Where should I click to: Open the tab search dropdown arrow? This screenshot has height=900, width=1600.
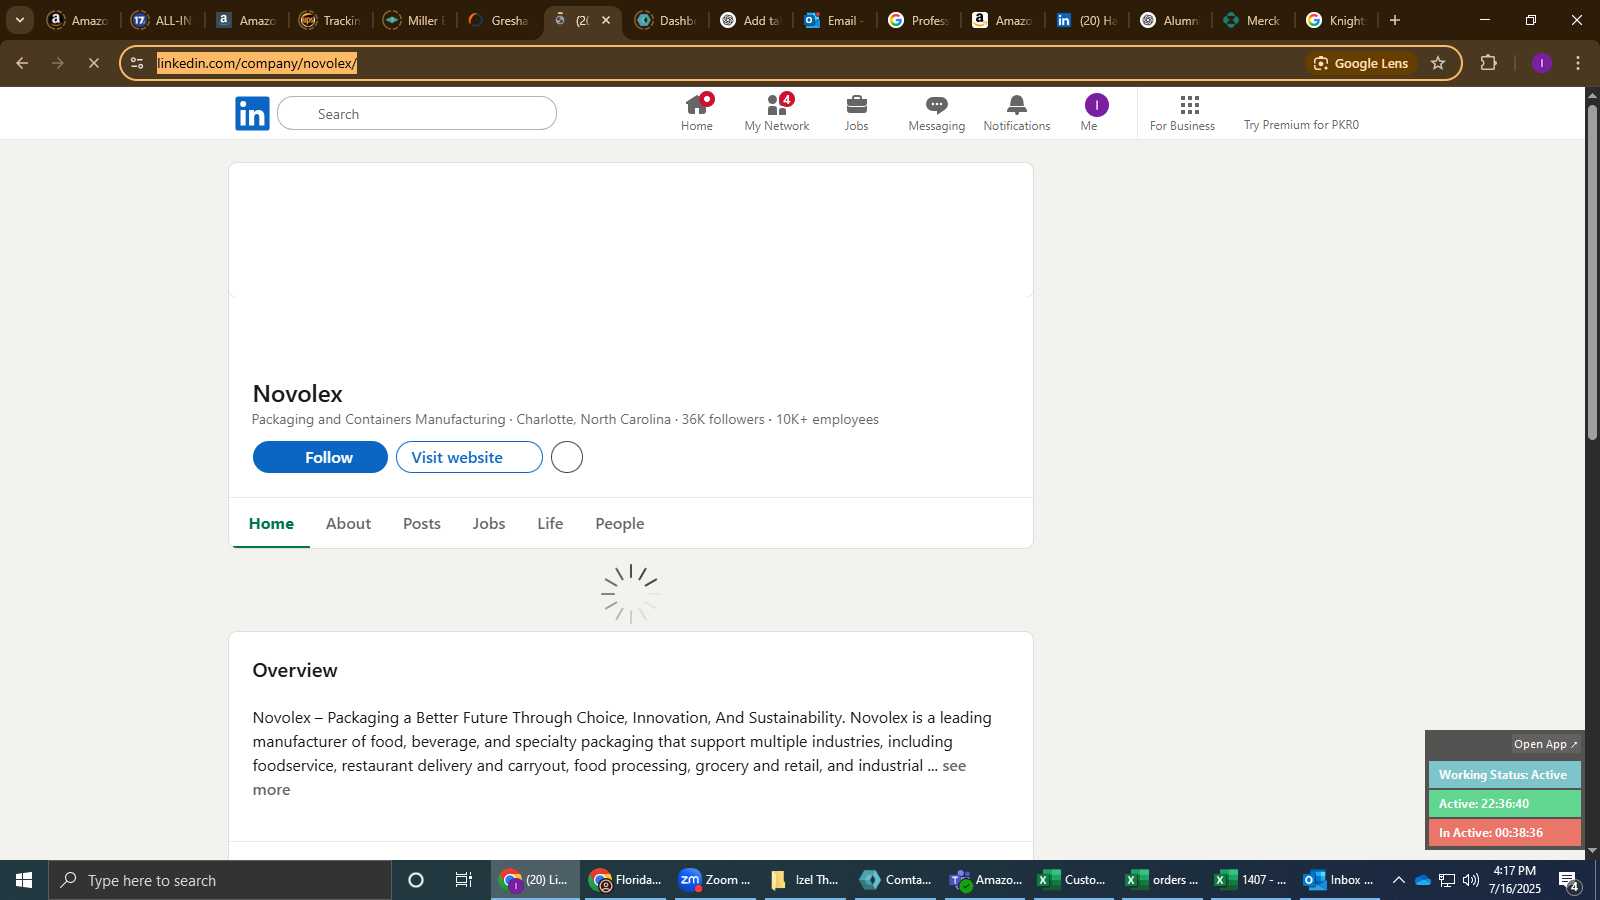pyautogui.click(x=19, y=20)
